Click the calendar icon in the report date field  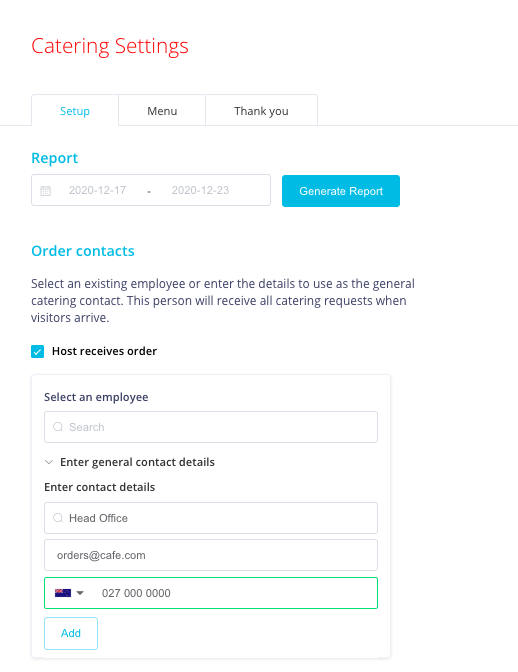pos(45,191)
